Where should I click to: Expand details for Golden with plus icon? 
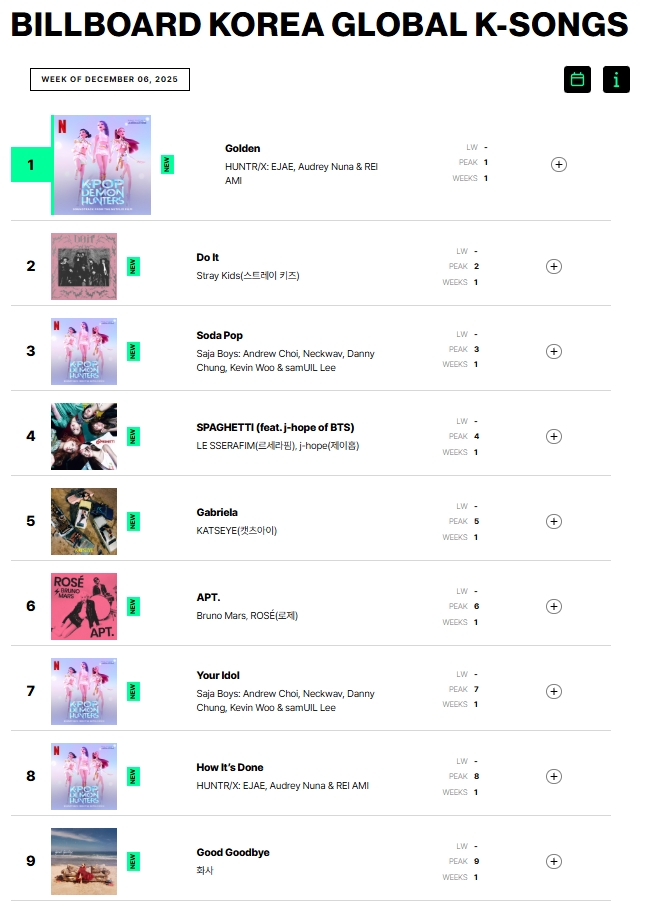tap(558, 164)
